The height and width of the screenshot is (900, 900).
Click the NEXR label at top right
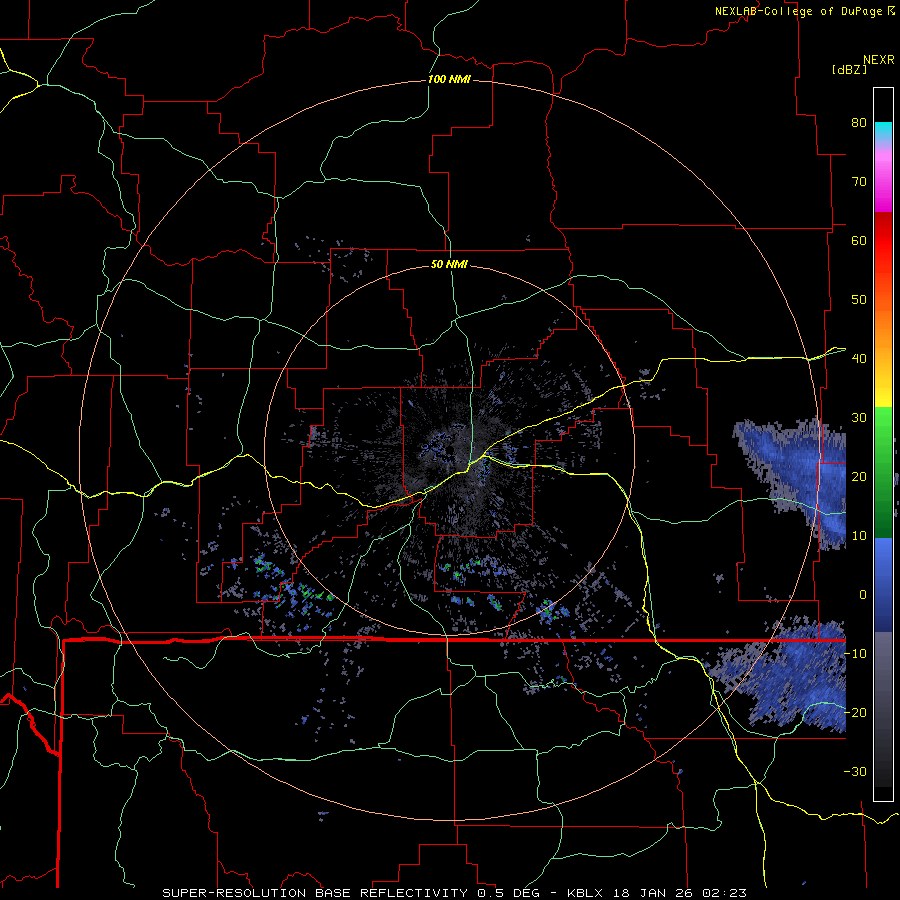(879, 60)
